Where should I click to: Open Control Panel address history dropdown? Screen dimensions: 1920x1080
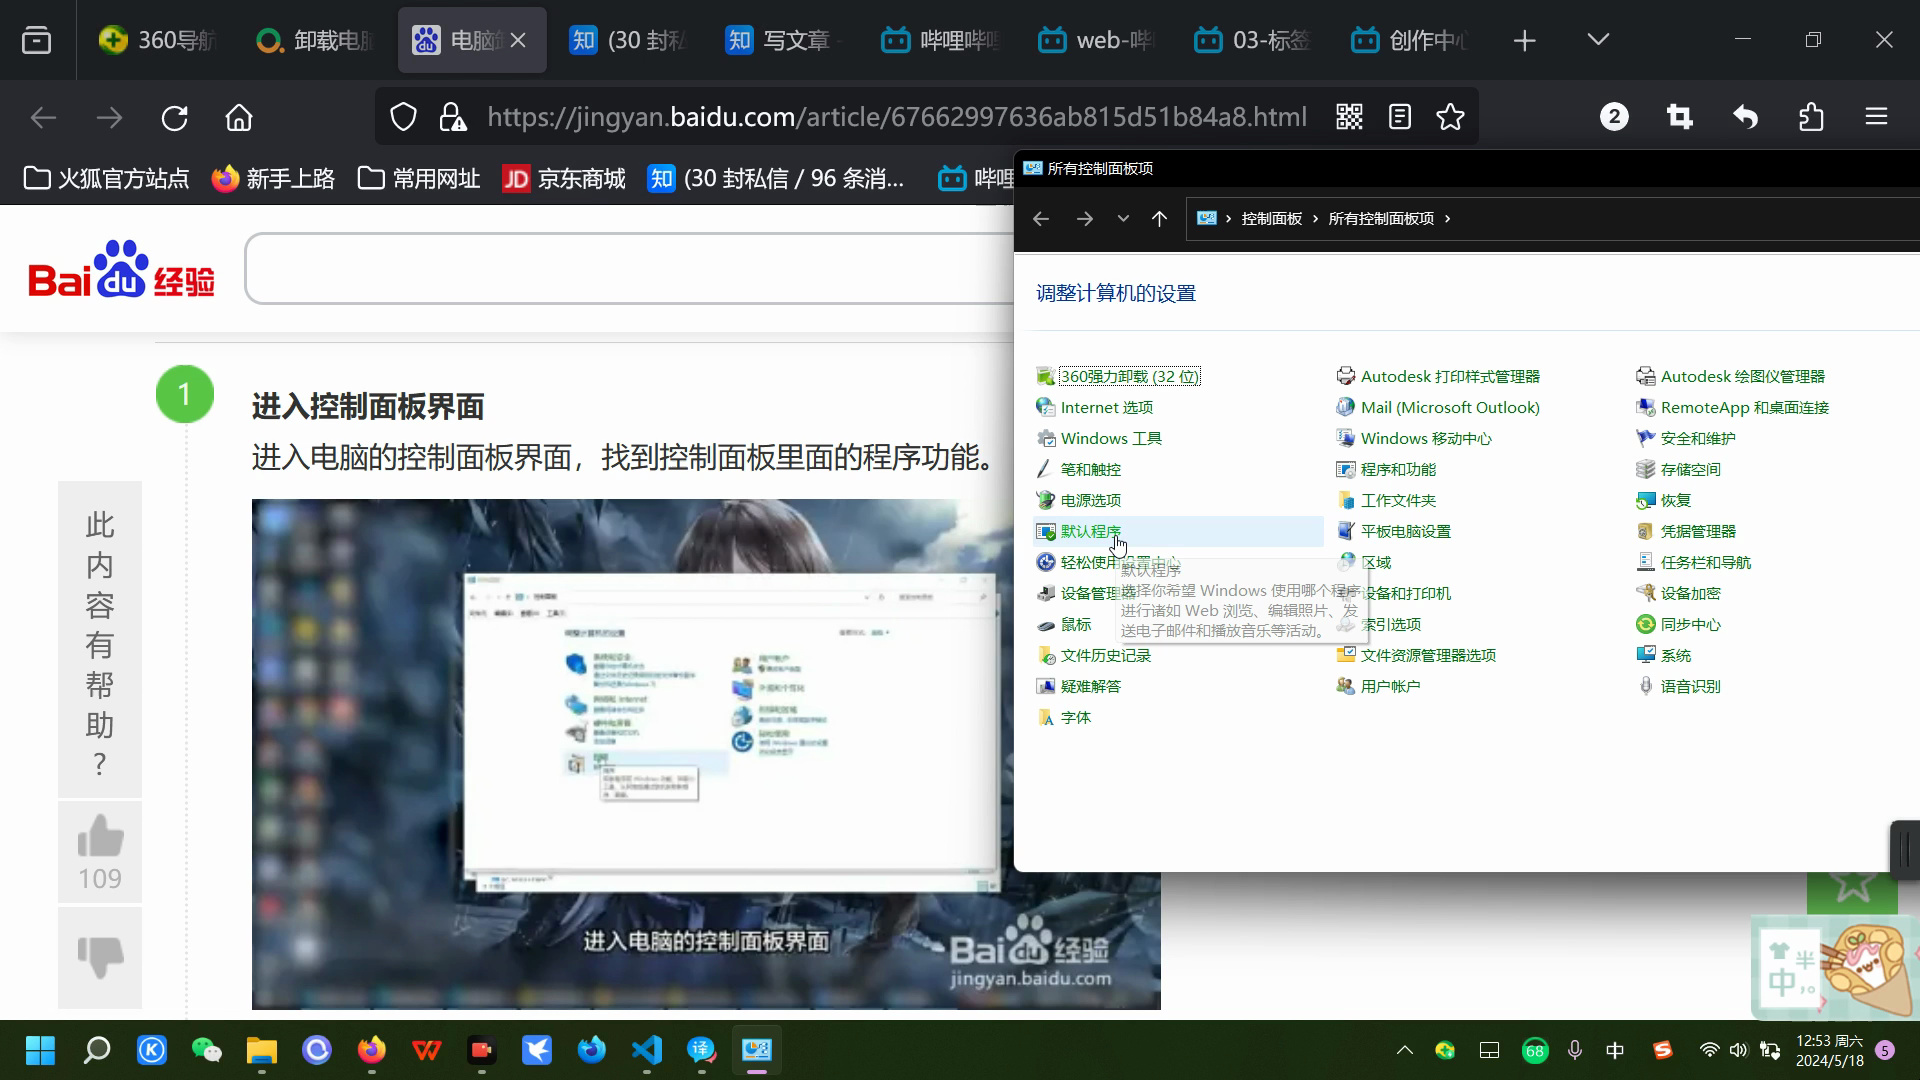tap(1122, 218)
